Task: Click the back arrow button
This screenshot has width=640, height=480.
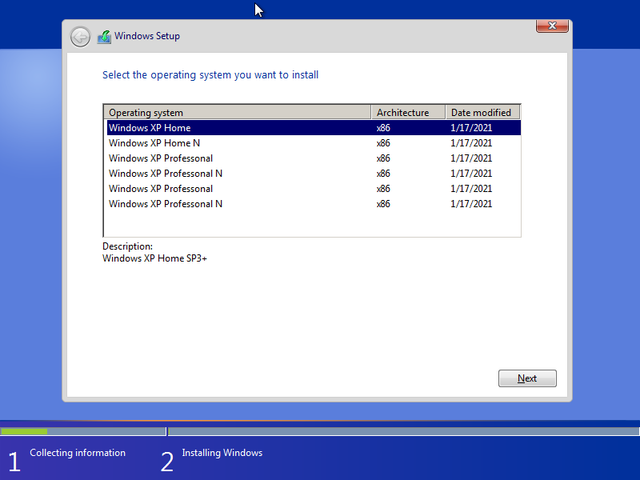Action: tap(80, 37)
